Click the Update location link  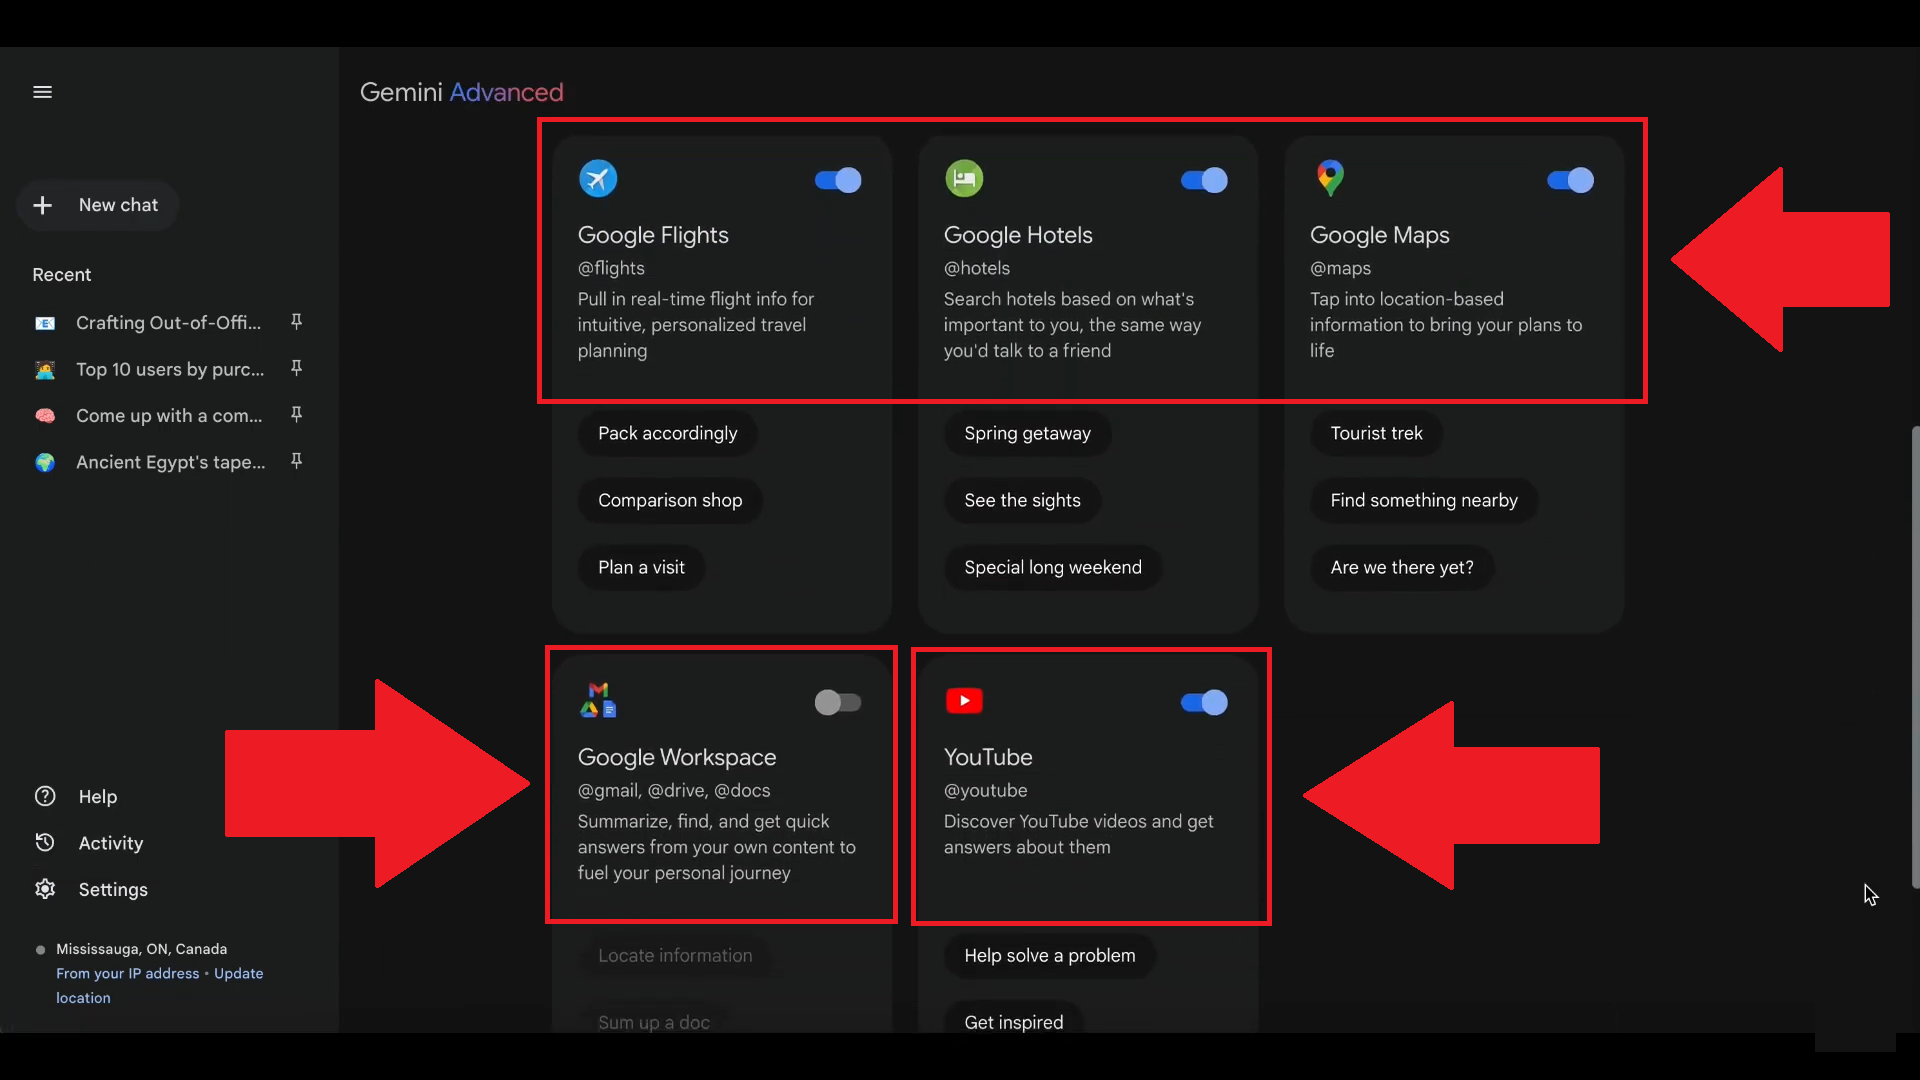(x=238, y=973)
